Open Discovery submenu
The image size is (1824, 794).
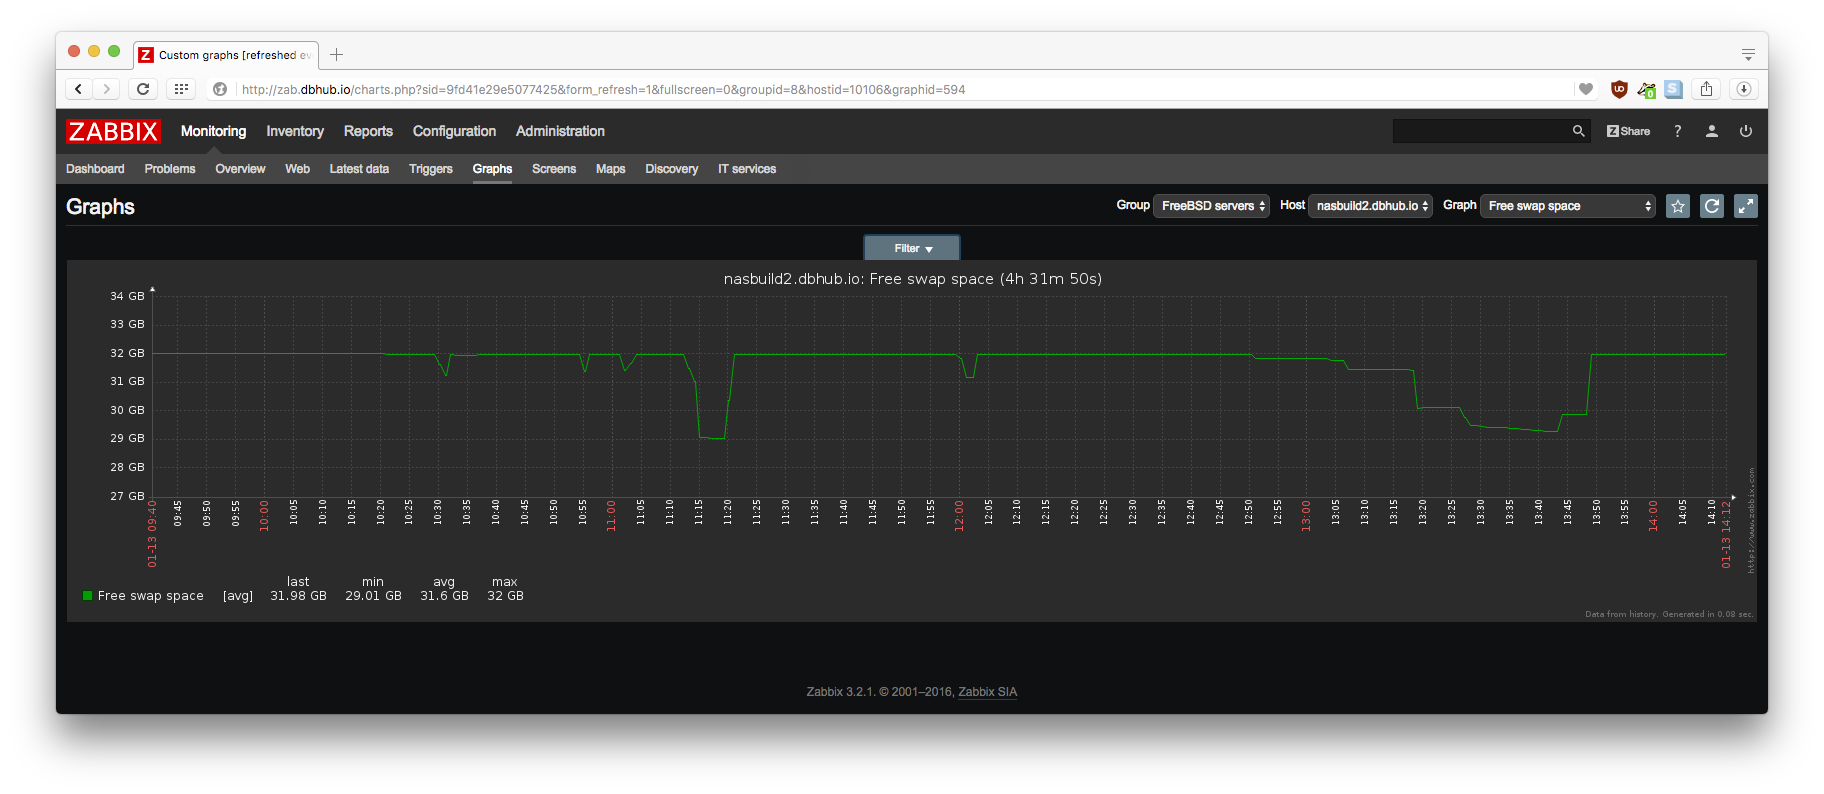tap(671, 169)
